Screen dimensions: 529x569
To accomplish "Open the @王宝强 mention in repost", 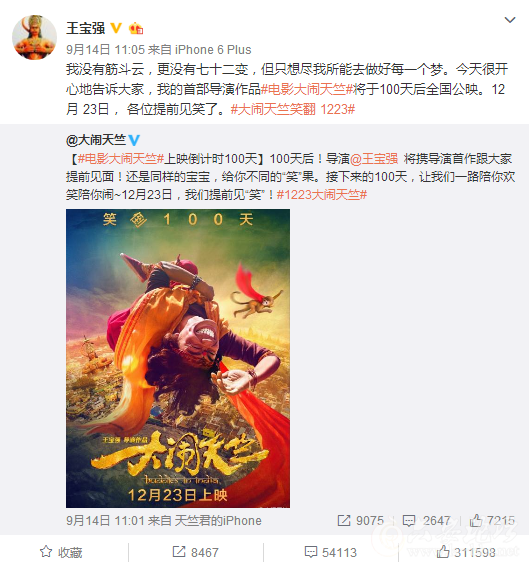I will point(374,159).
